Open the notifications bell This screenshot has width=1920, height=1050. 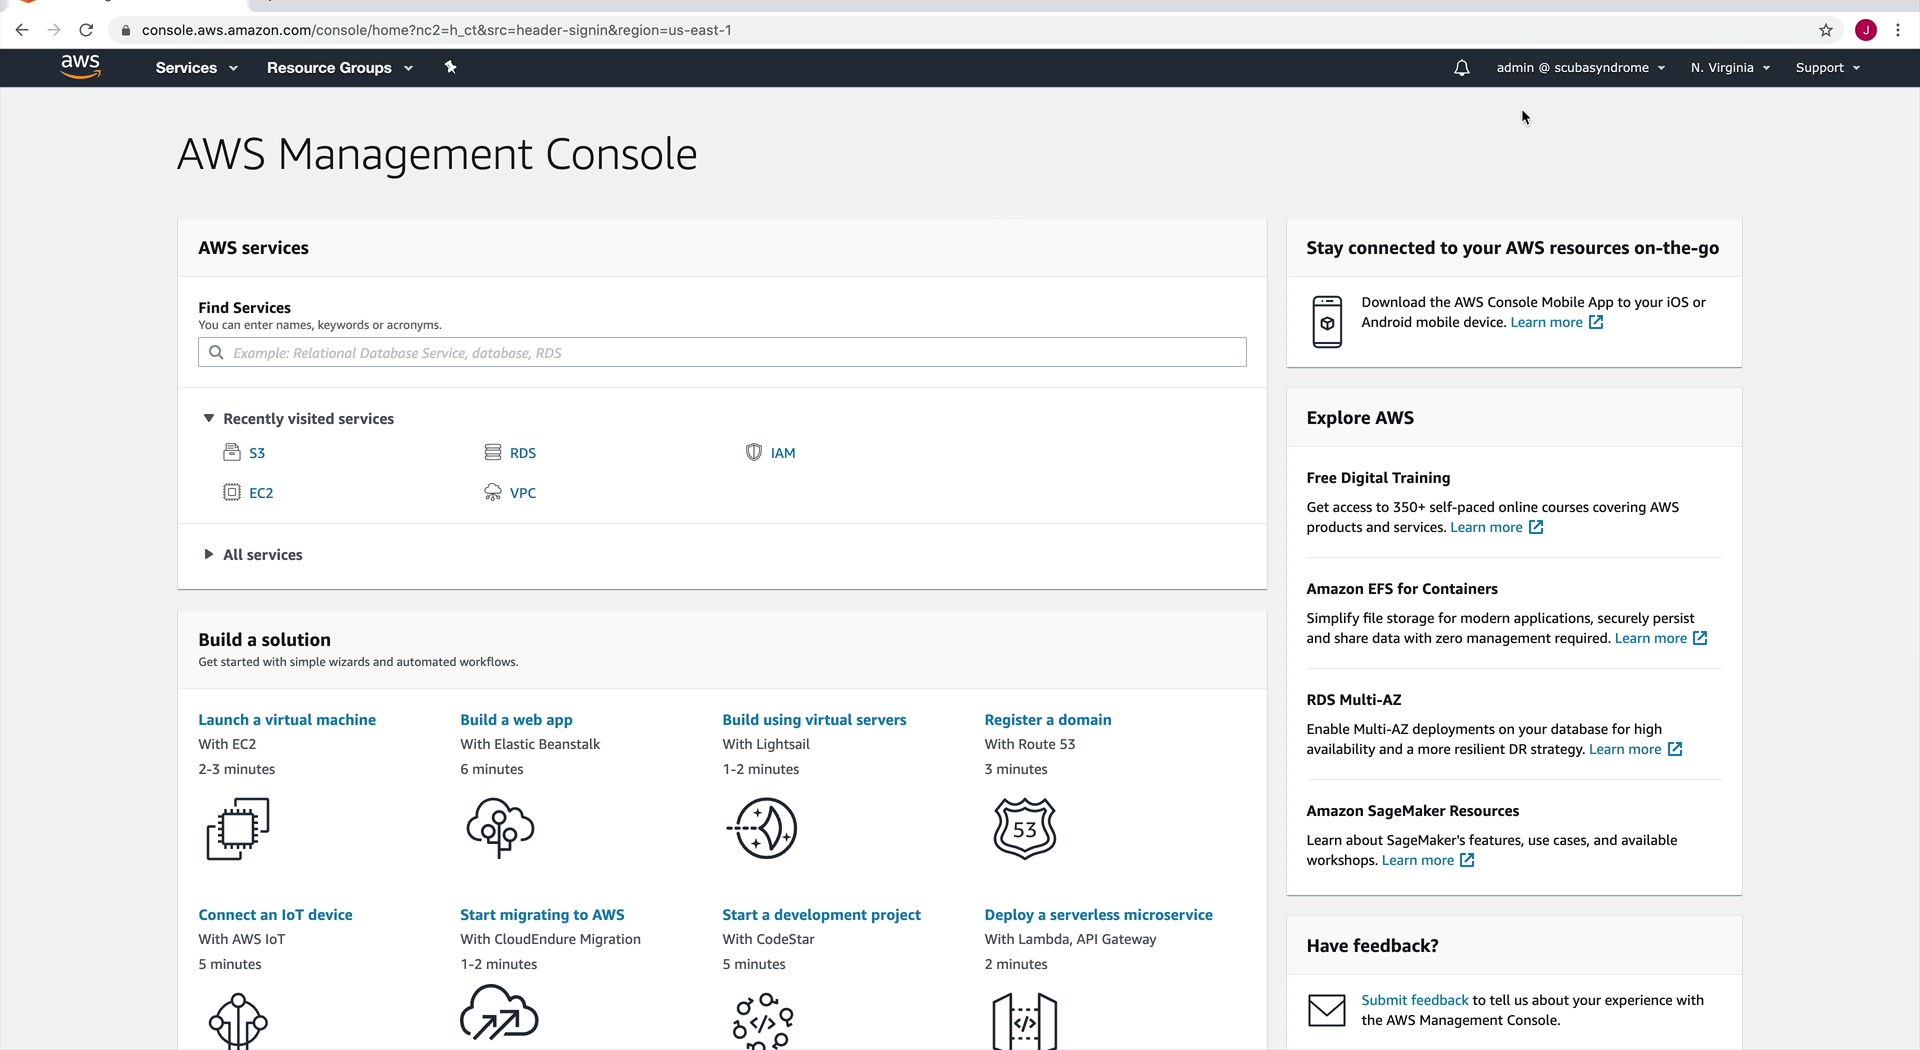1461,68
